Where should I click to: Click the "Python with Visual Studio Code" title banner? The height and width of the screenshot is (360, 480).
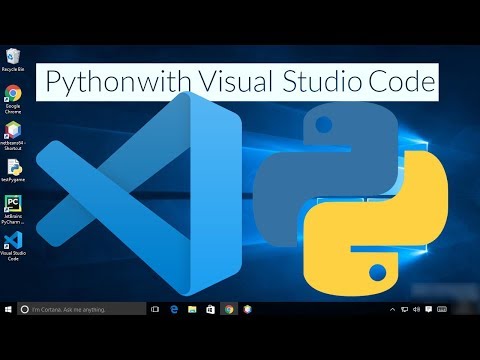[x=237, y=82]
